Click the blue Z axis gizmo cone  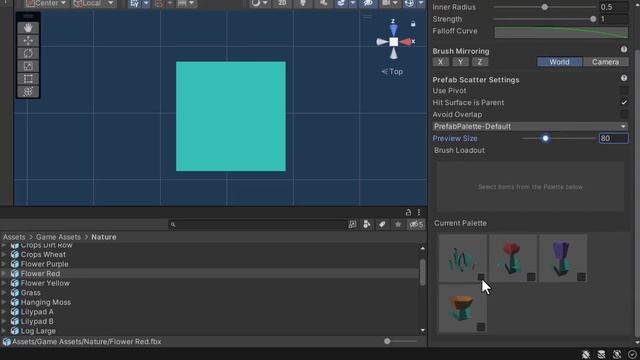393,30
